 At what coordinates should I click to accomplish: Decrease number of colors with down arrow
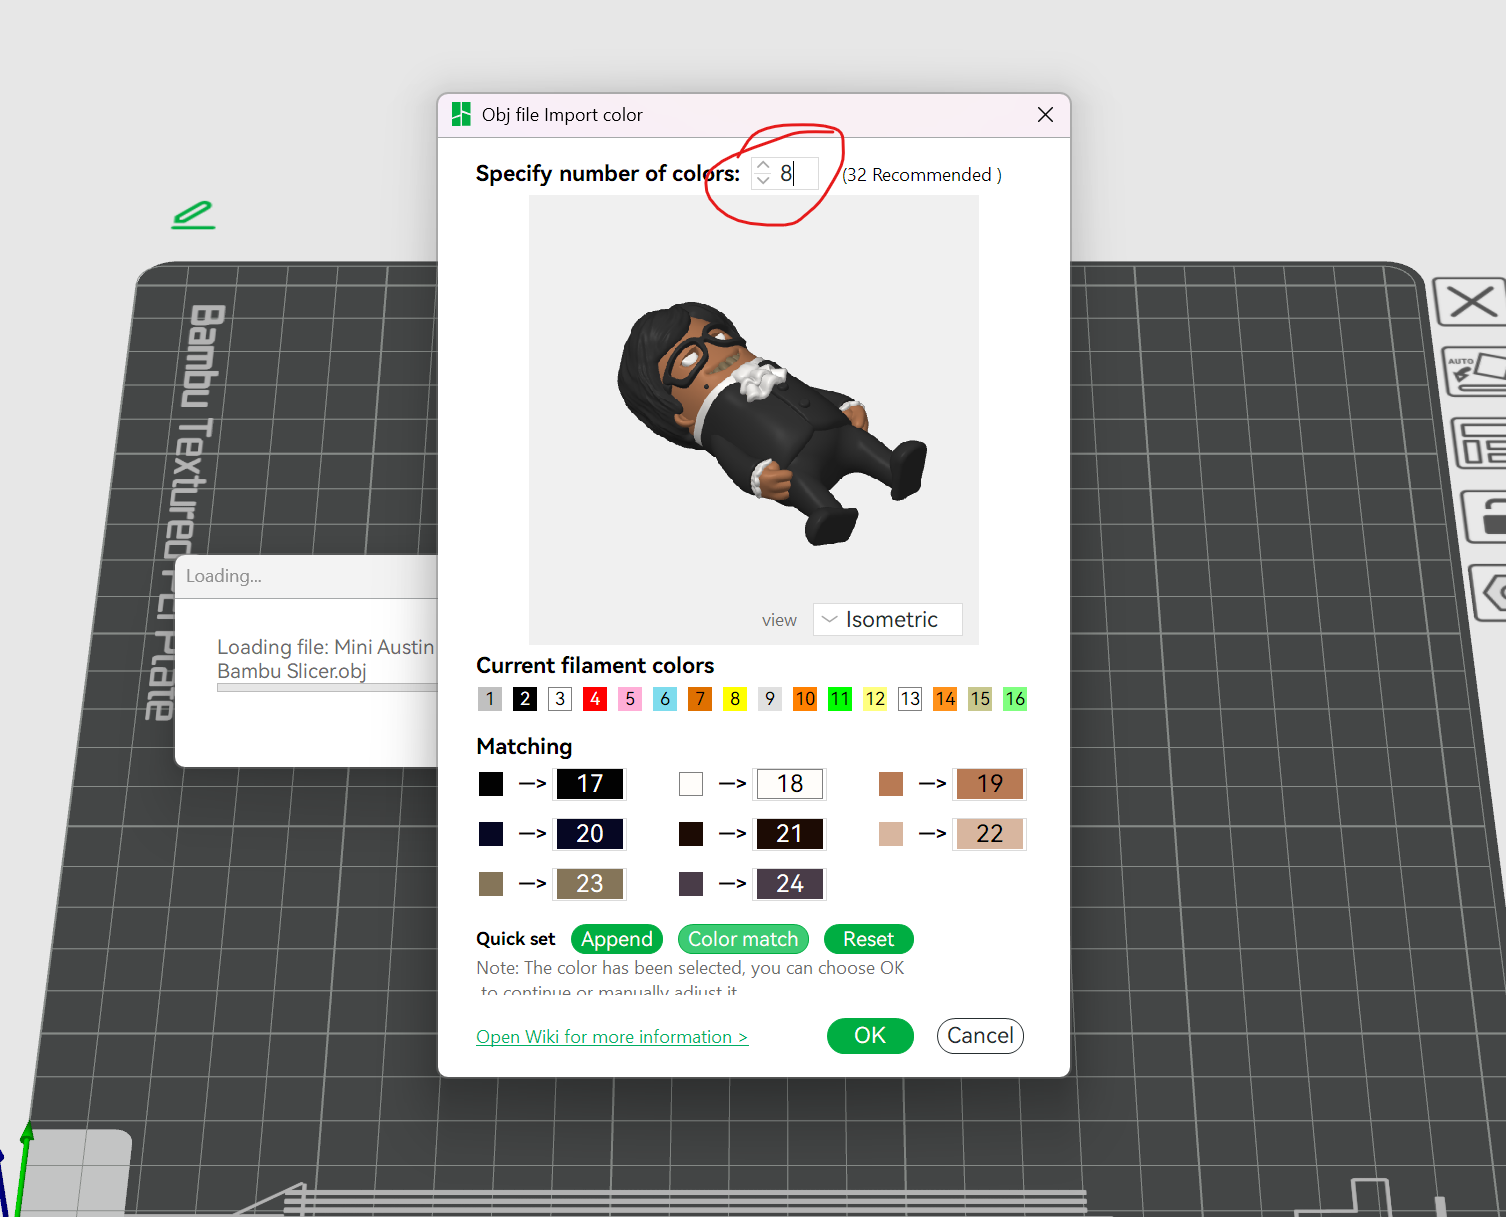point(763,181)
